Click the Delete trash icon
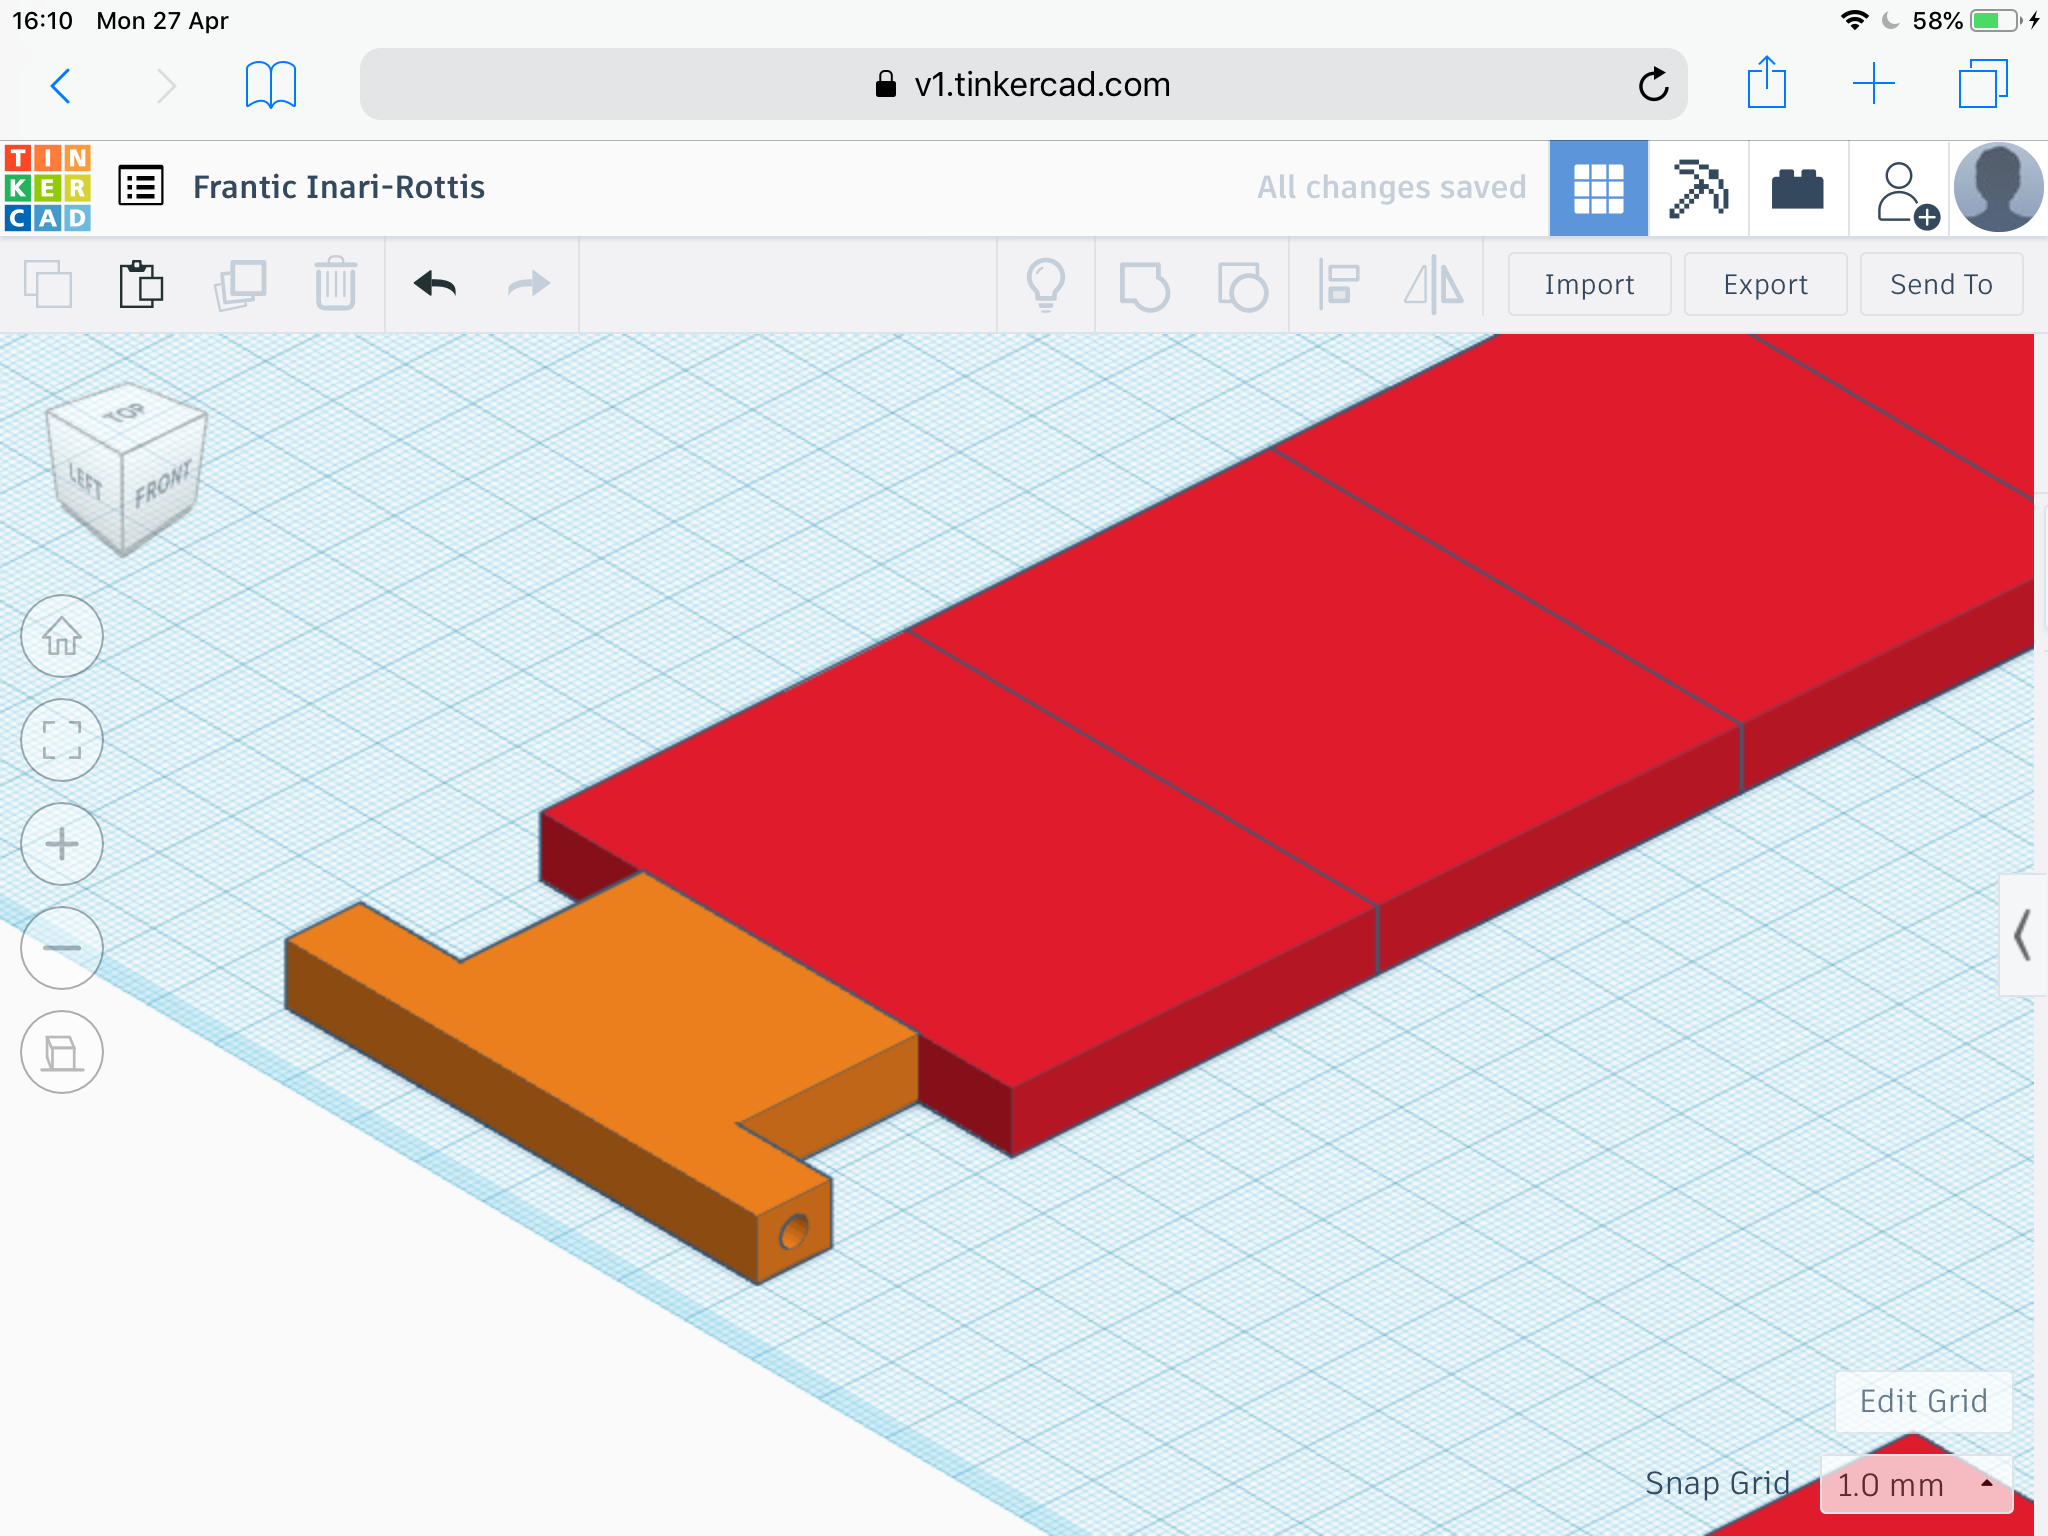This screenshot has height=1536, width=2048. 335,284
